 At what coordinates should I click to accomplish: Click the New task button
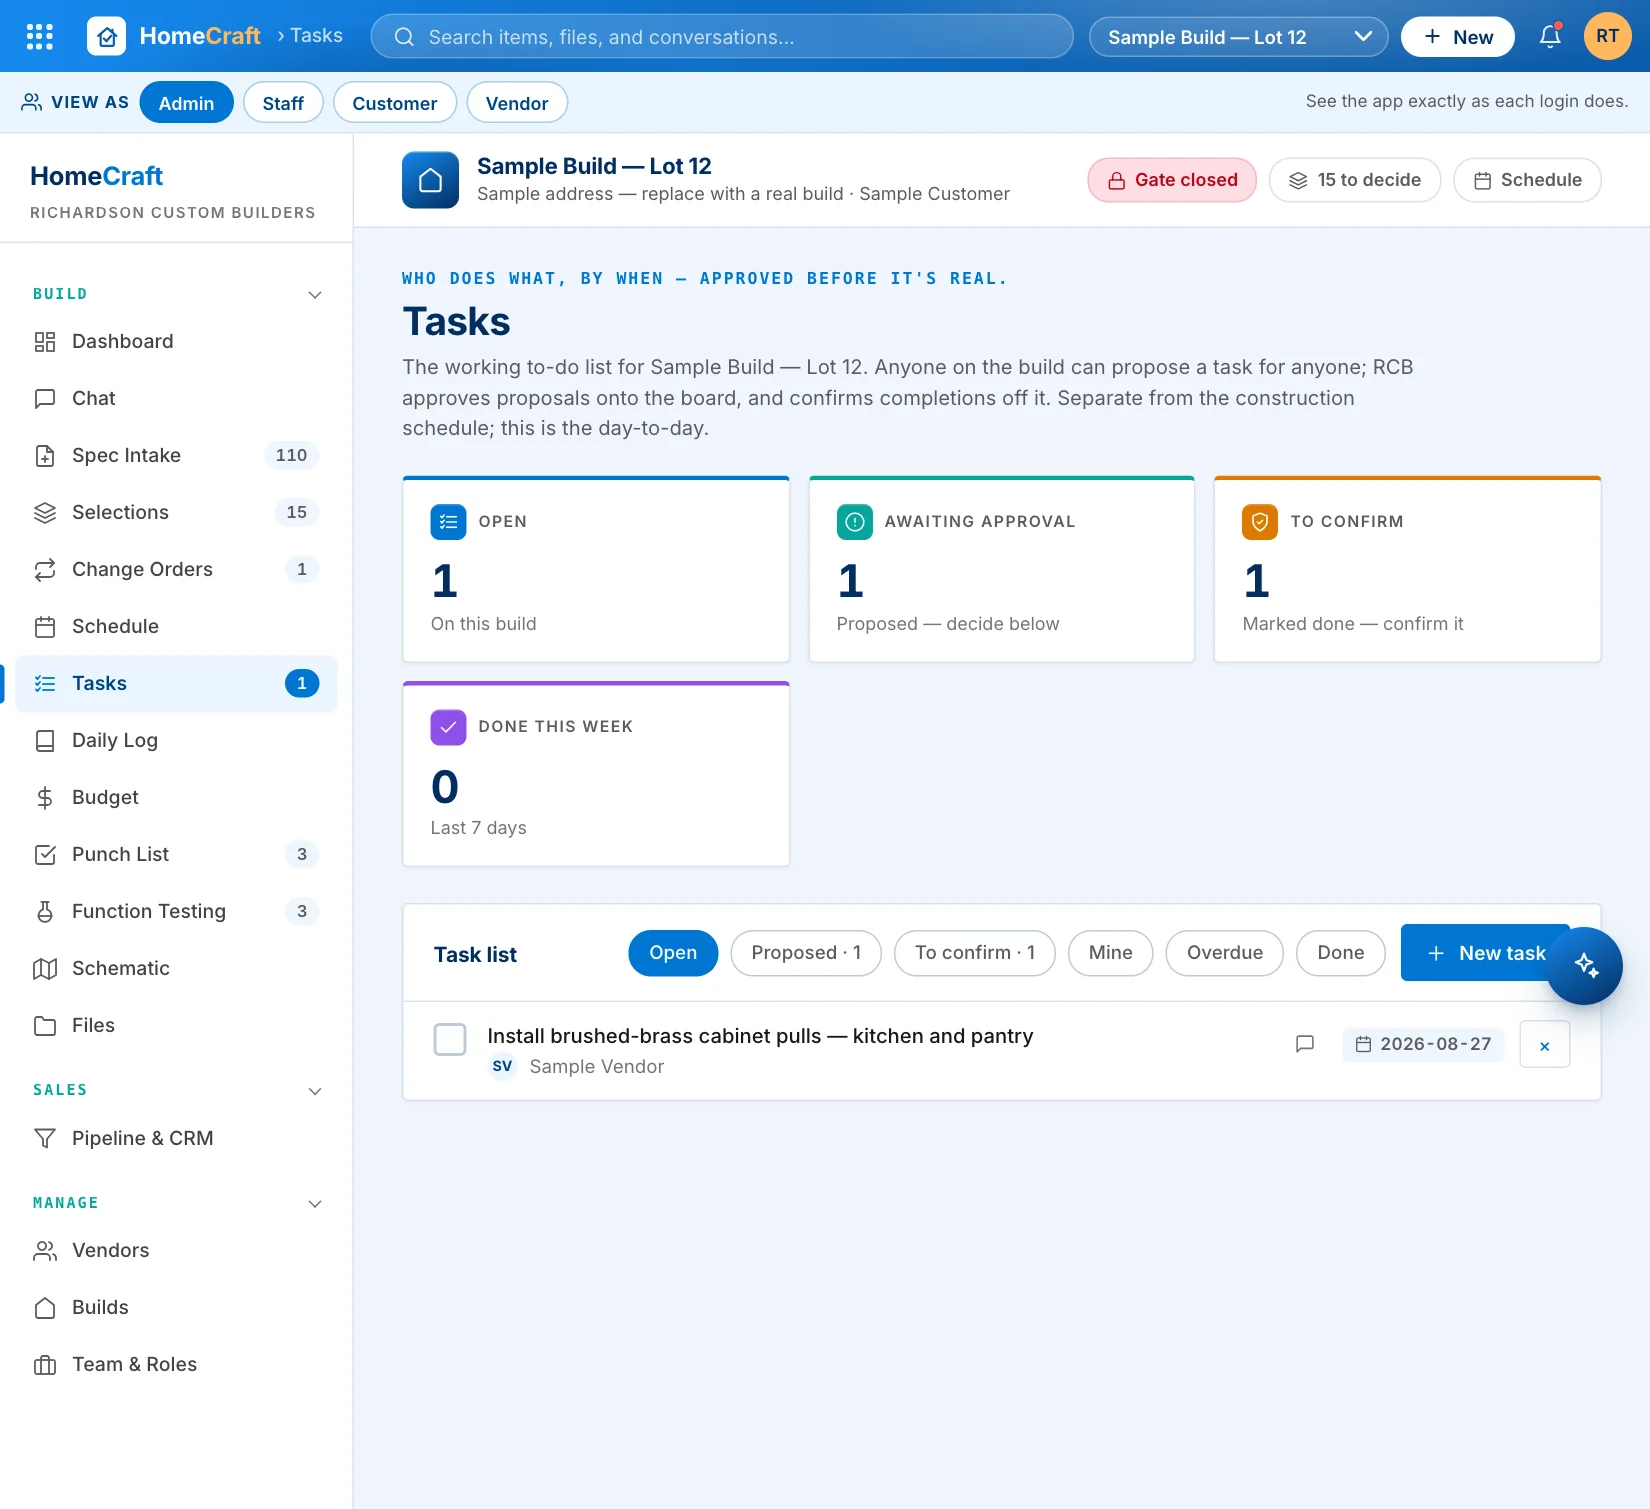click(x=1485, y=953)
